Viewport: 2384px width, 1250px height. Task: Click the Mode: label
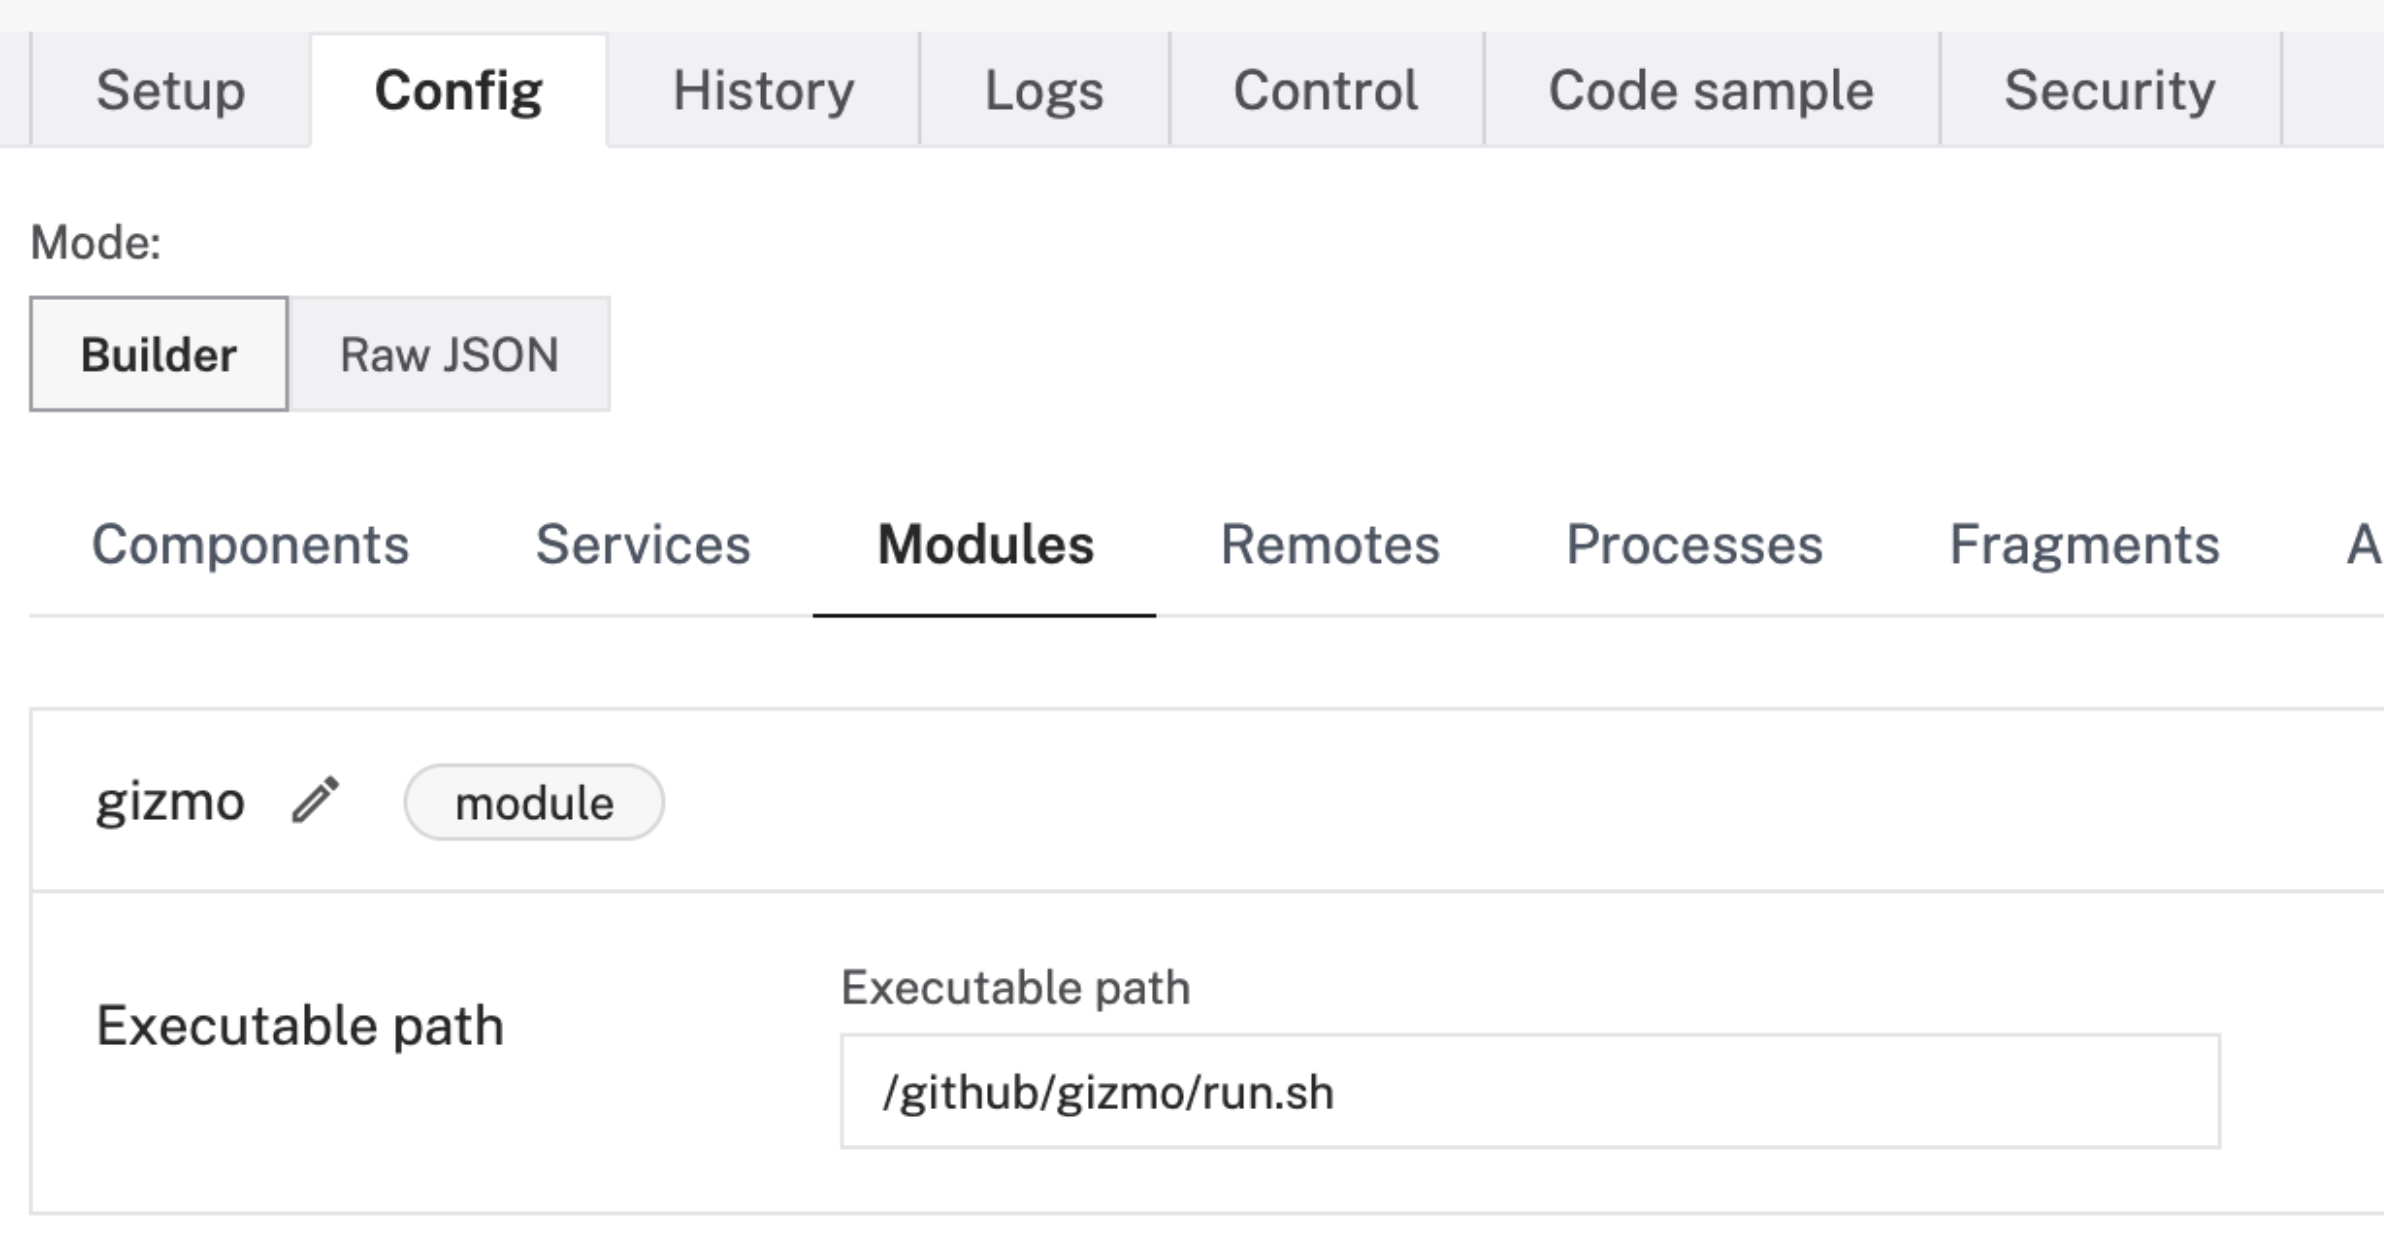click(x=96, y=243)
